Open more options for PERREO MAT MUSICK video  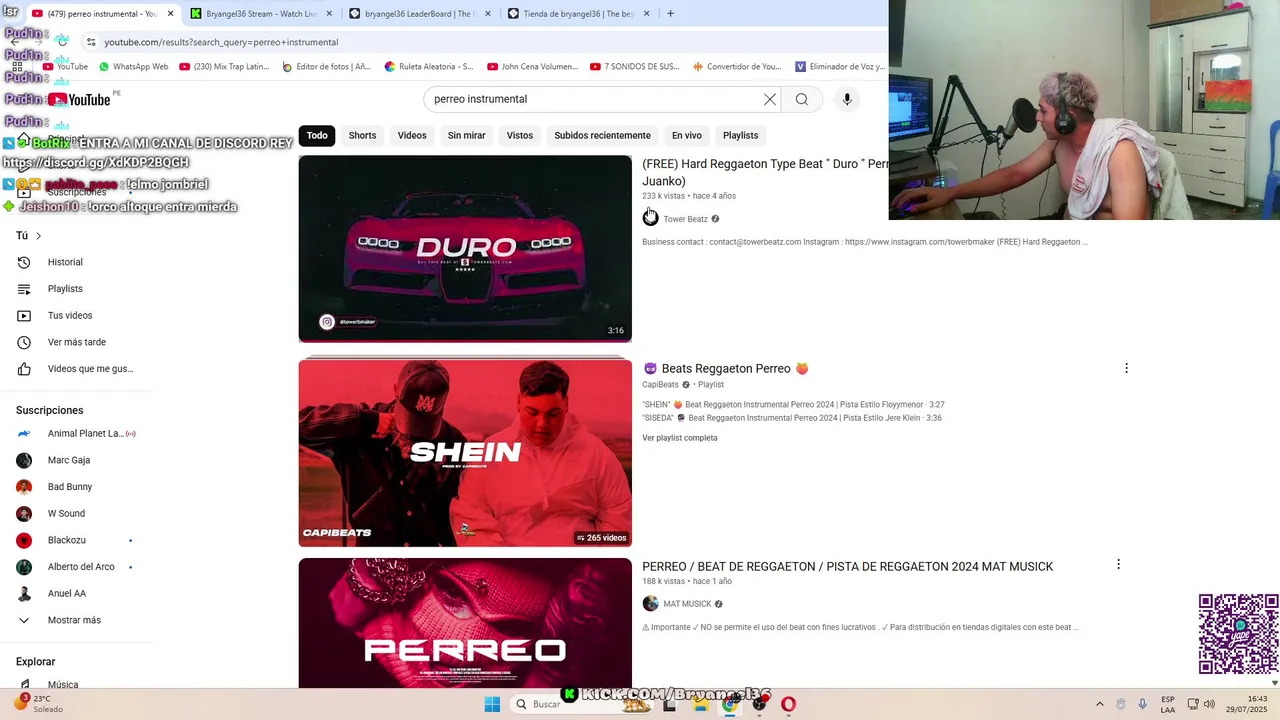(x=1118, y=565)
